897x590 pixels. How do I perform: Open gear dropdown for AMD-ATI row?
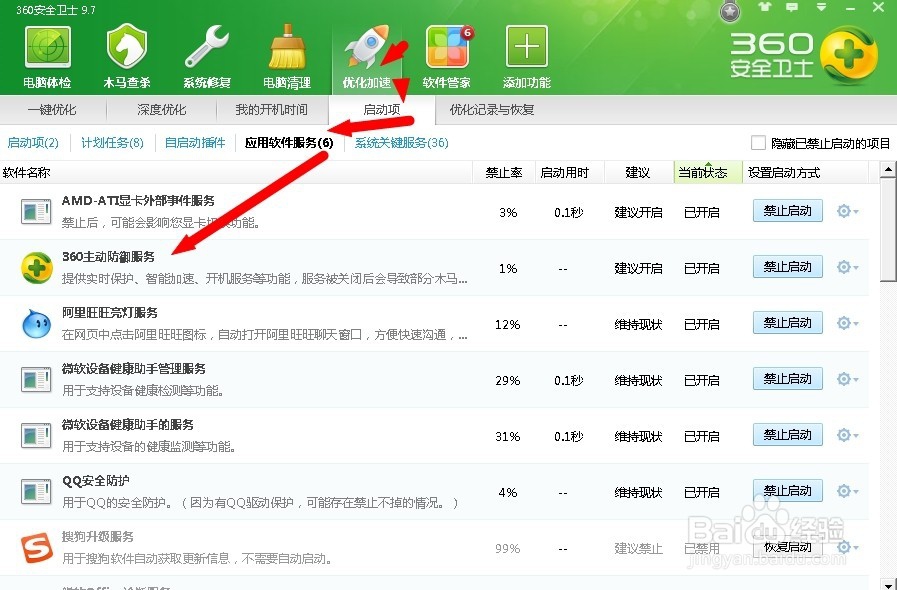coord(847,211)
